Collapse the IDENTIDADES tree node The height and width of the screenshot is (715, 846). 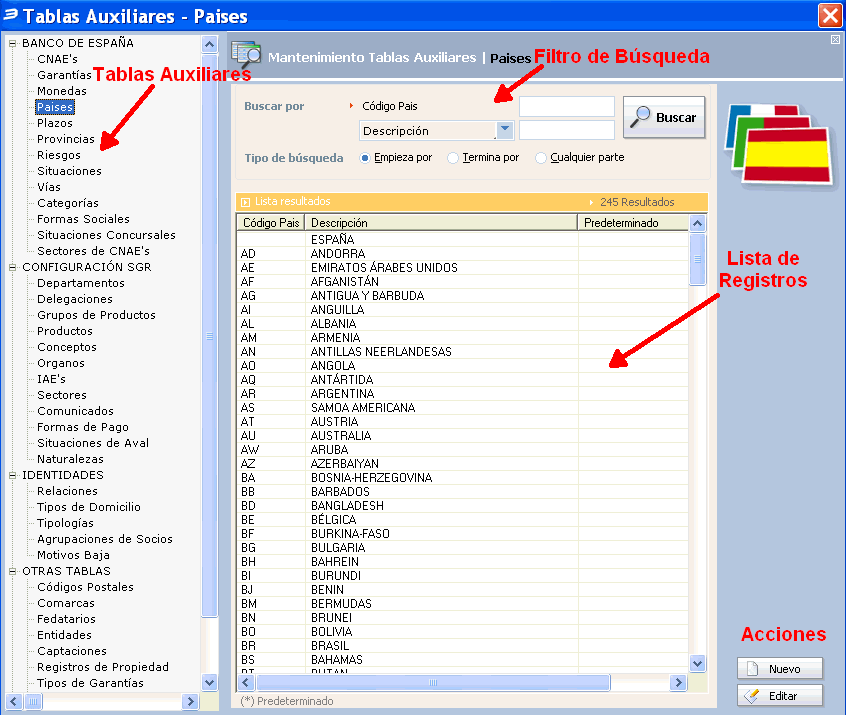pos(12,475)
